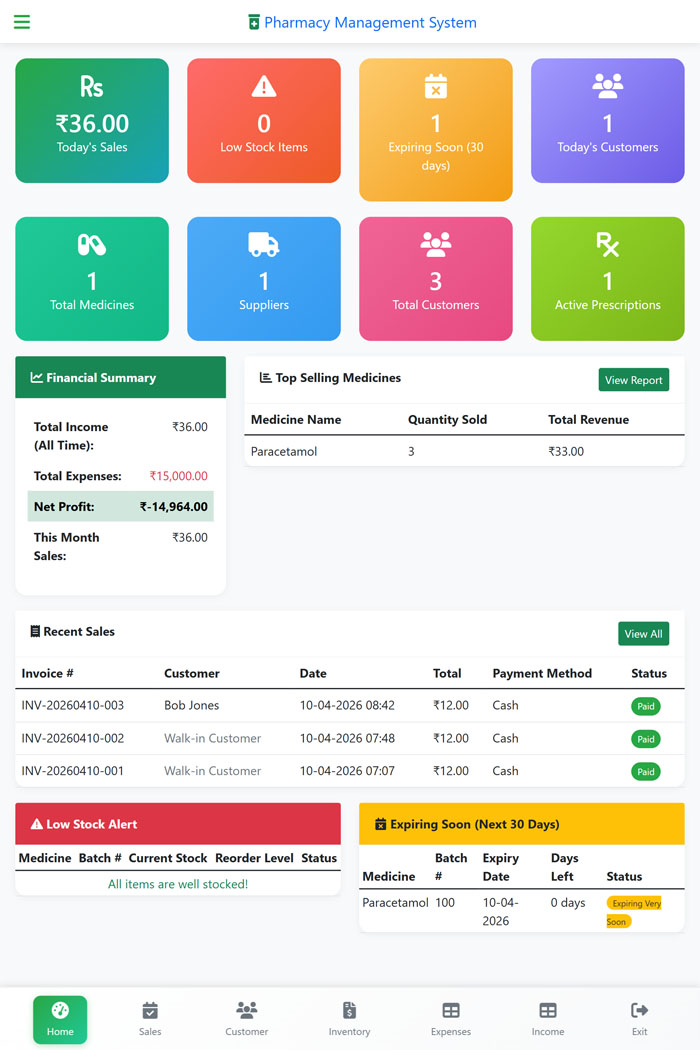The width and height of the screenshot is (700, 1050).
Task: Click the Expiring Very Soon status badge
Action: [x=634, y=912]
